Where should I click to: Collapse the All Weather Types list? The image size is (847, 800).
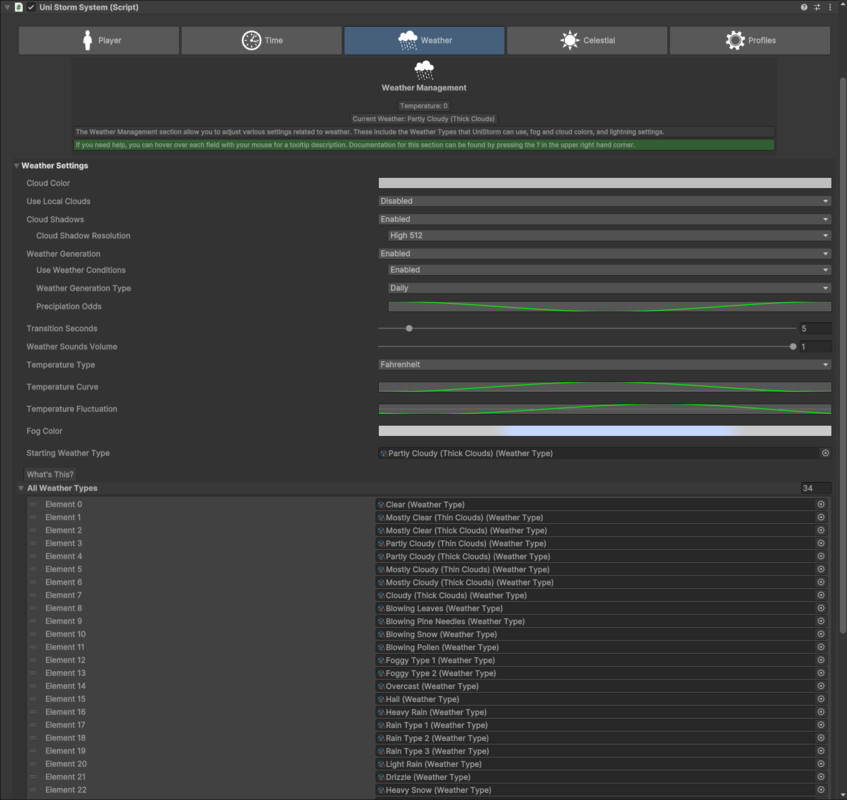(21, 488)
